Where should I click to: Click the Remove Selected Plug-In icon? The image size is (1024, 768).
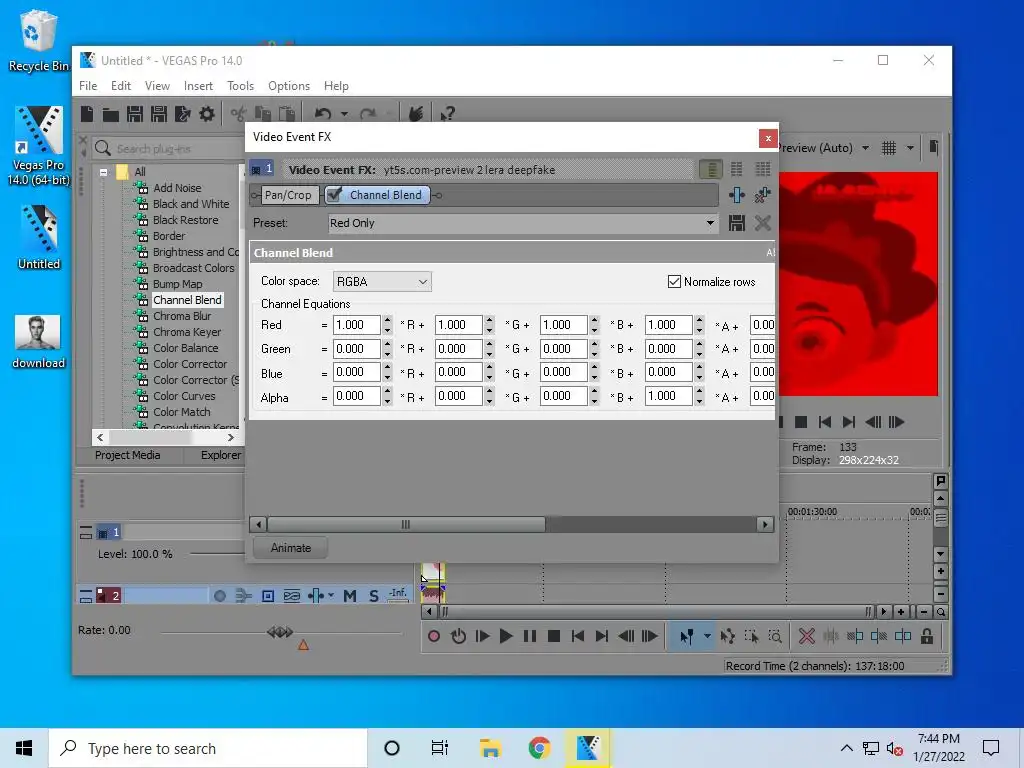pyautogui.click(x=762, y=195)
